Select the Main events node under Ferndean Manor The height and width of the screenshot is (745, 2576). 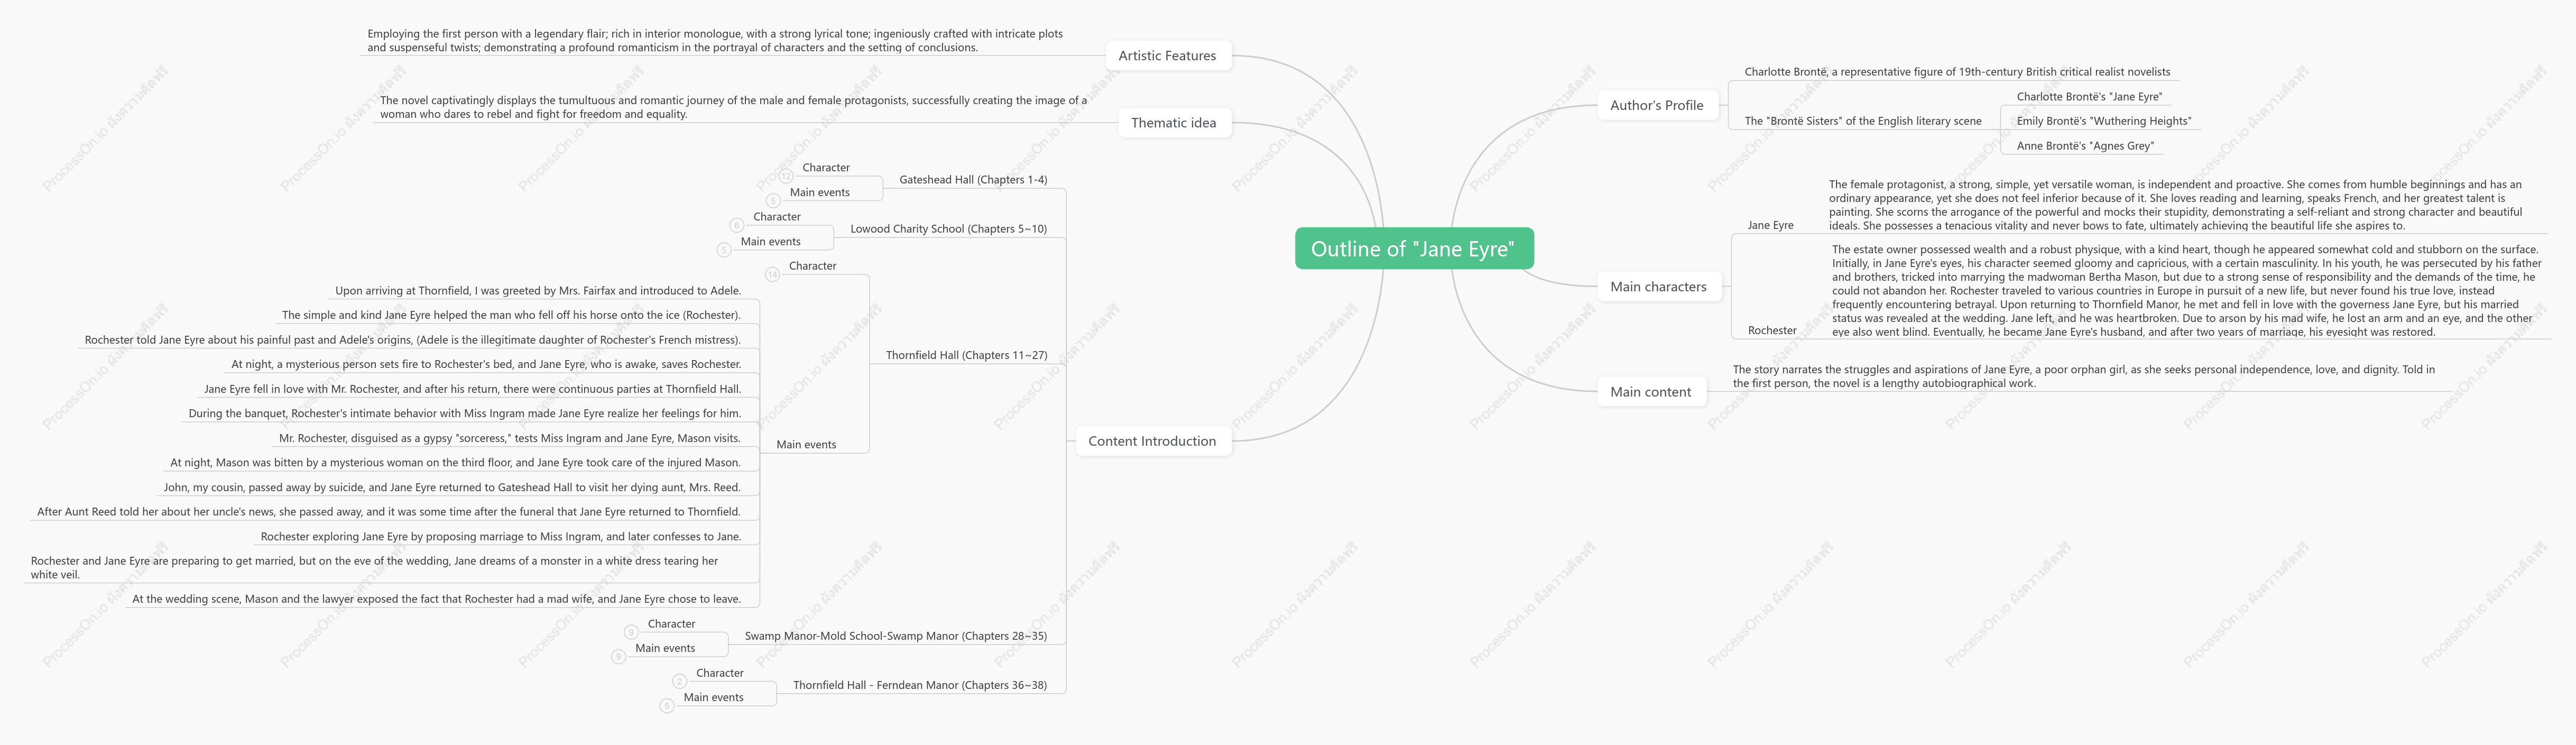(714, 698)
